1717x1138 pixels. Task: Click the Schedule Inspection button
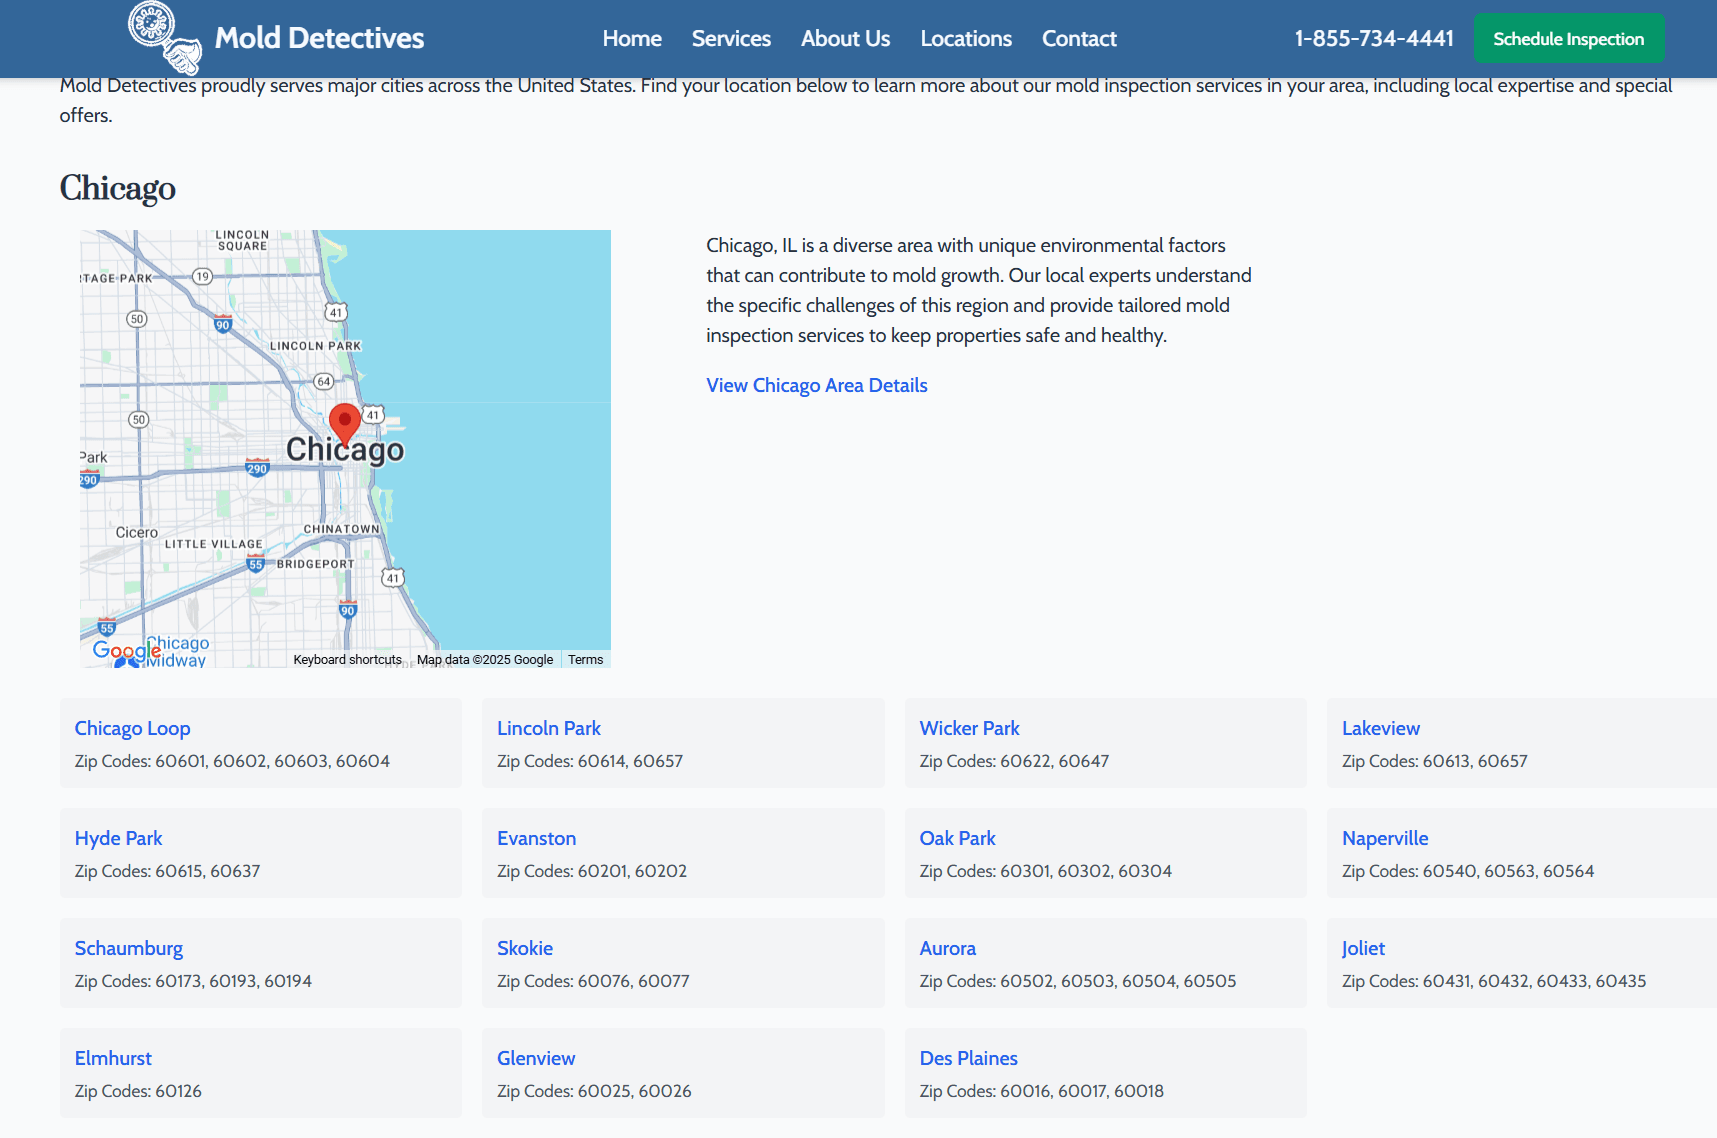coord(1568,38)
